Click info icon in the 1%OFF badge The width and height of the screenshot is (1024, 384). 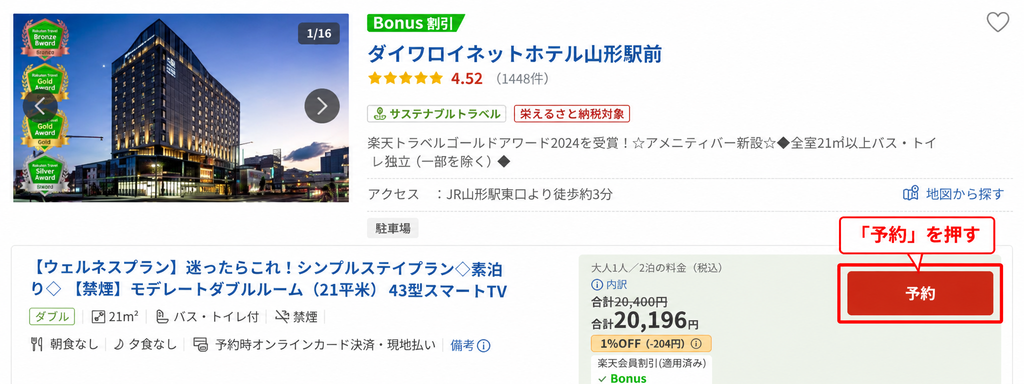696,344
